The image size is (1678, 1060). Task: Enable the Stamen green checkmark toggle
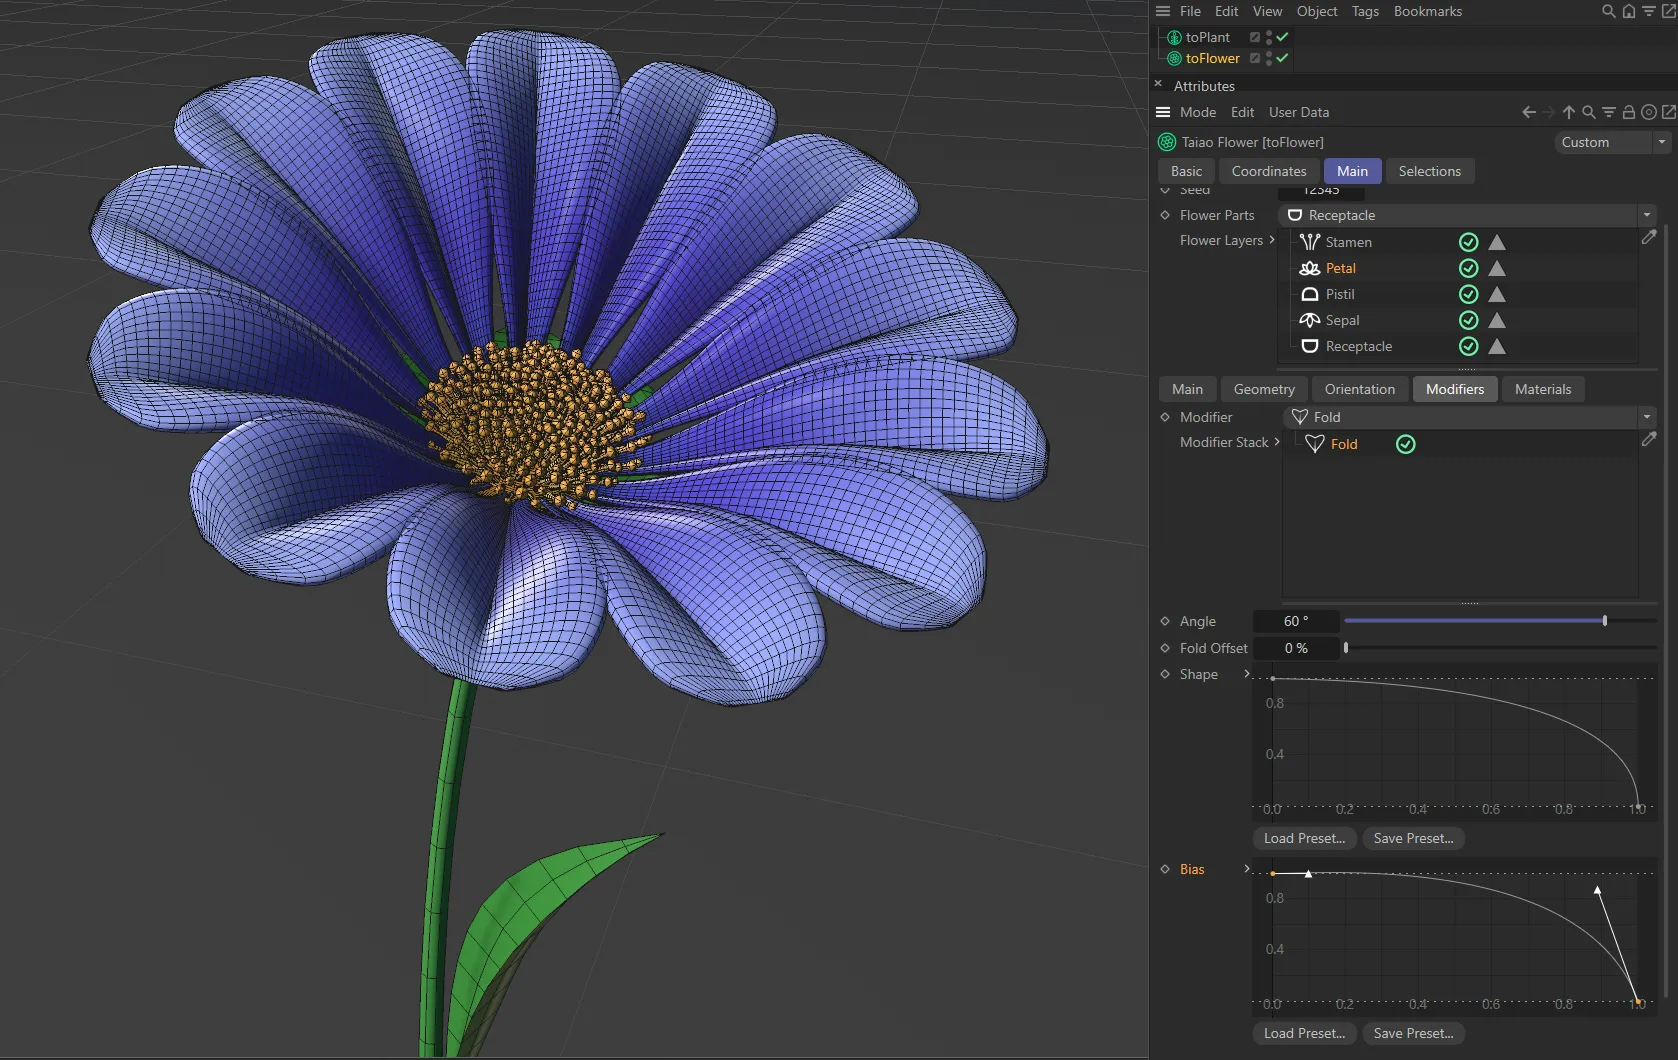click(x=1468, y=242)
